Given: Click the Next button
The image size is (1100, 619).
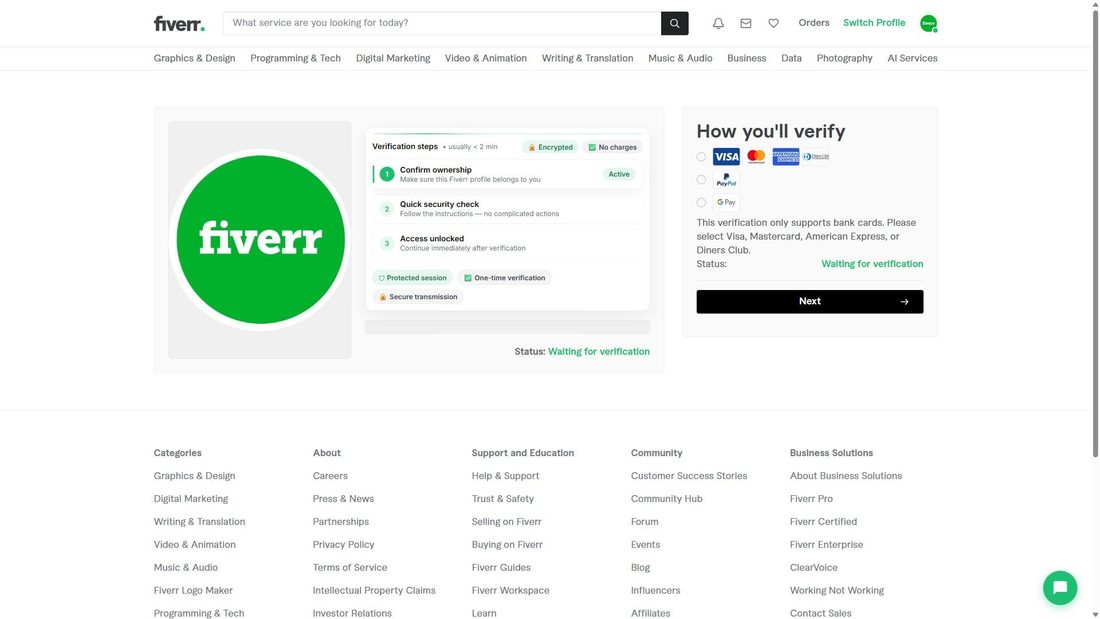Looking at the screenshot, I should (810, 301).
